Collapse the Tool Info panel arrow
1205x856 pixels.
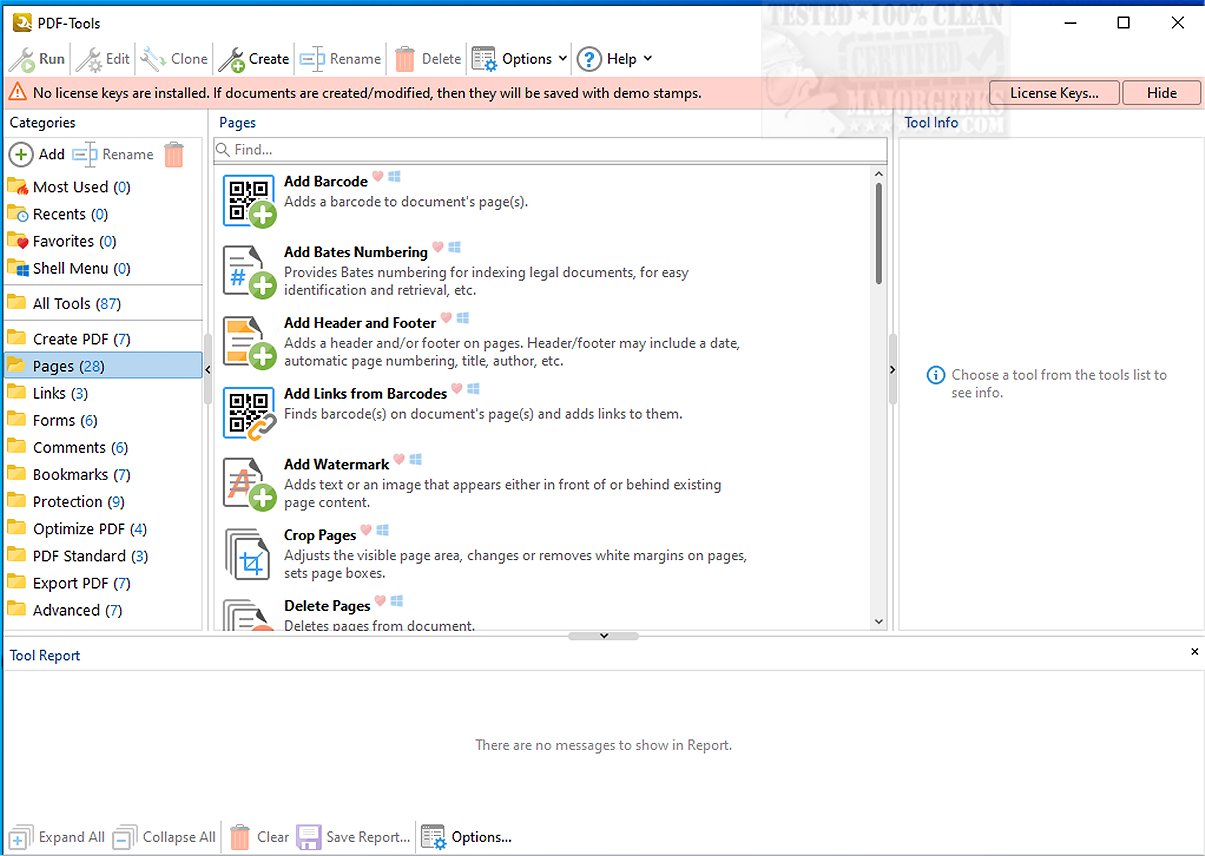(x=893, y=370)
